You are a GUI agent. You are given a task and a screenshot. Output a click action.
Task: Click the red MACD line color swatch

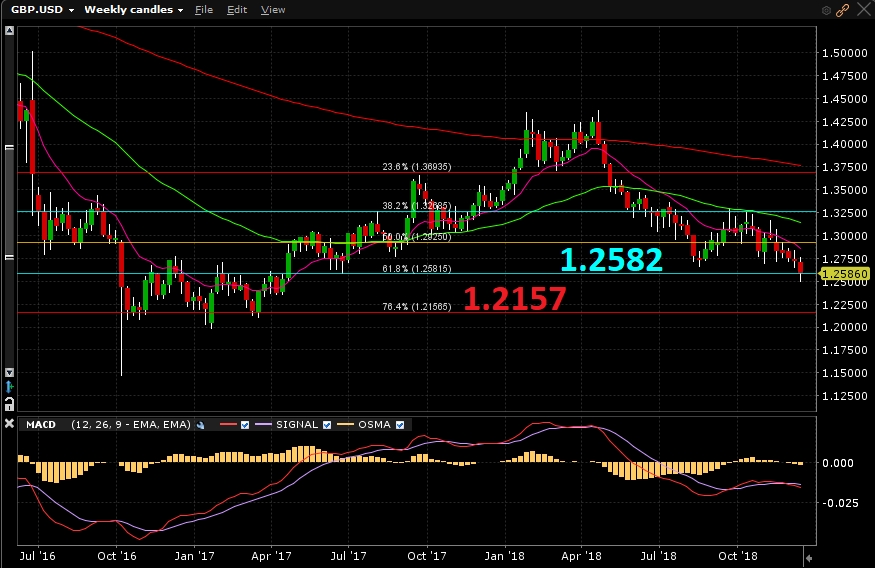pyautogui.click(x=229, y=425)
